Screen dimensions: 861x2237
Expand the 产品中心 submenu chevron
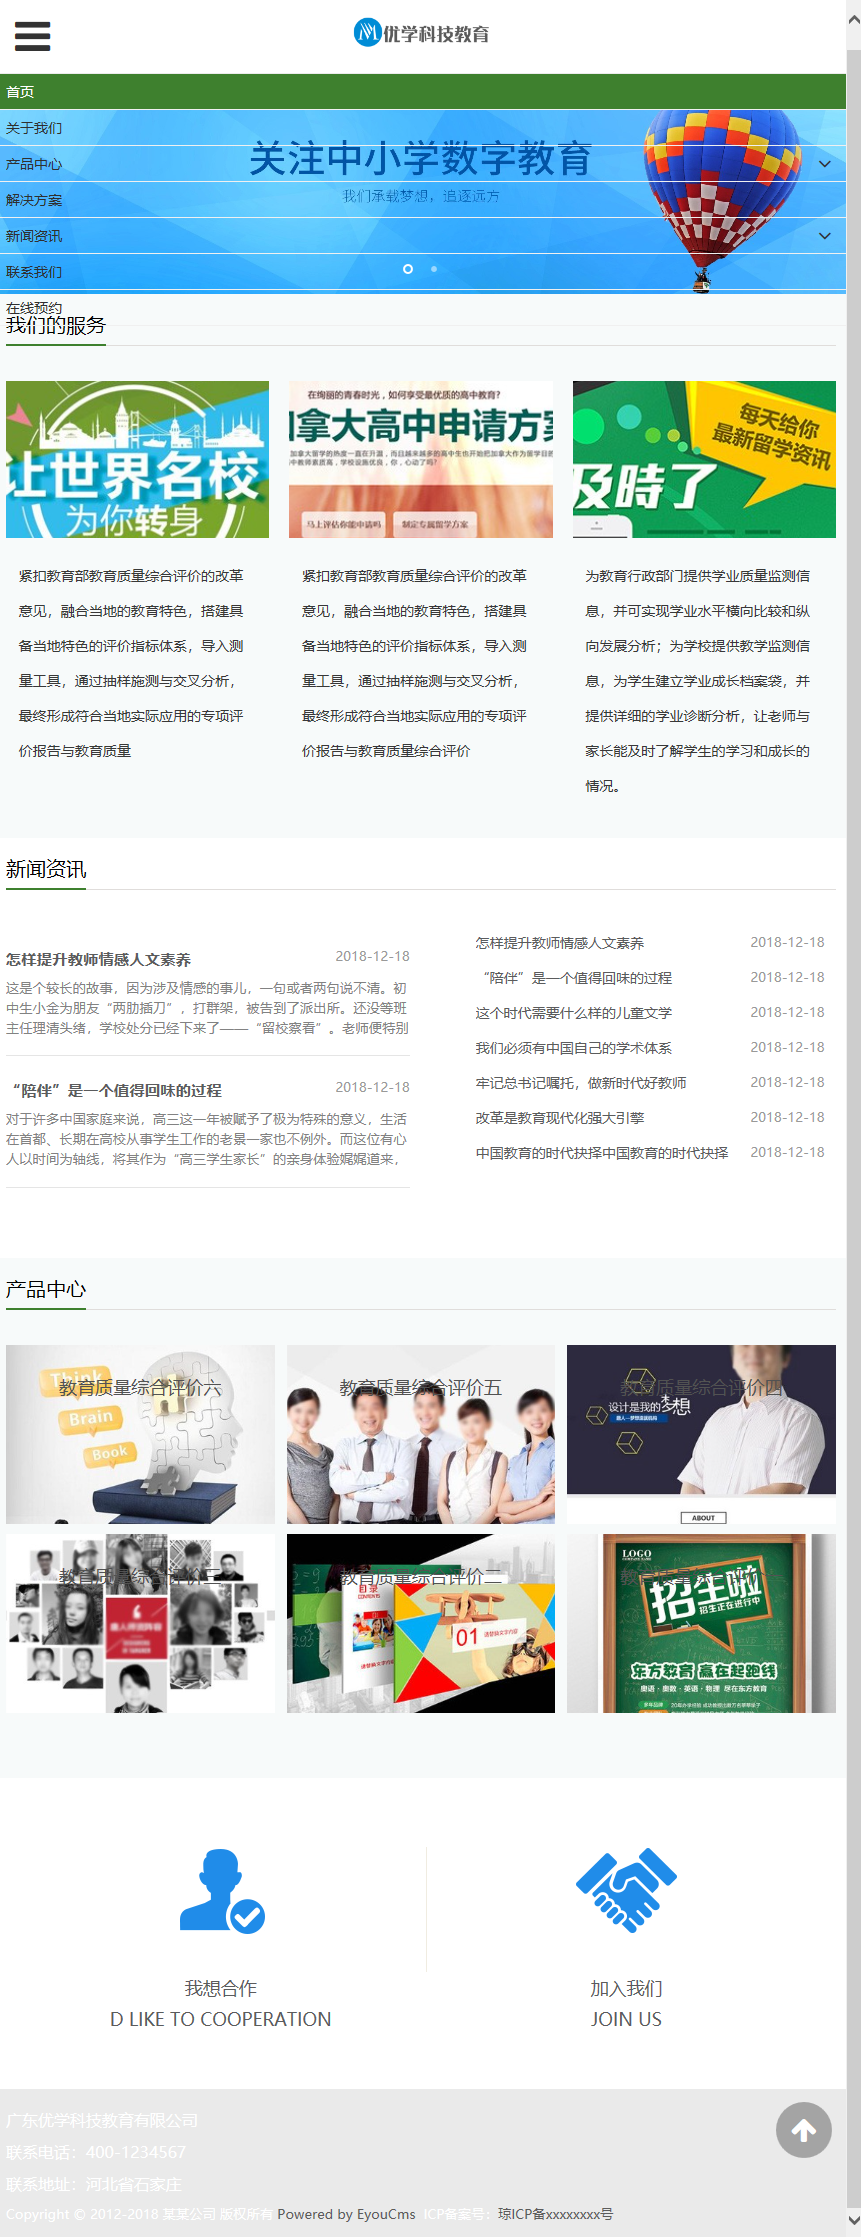pyautogui.click(x=825, y=164)
